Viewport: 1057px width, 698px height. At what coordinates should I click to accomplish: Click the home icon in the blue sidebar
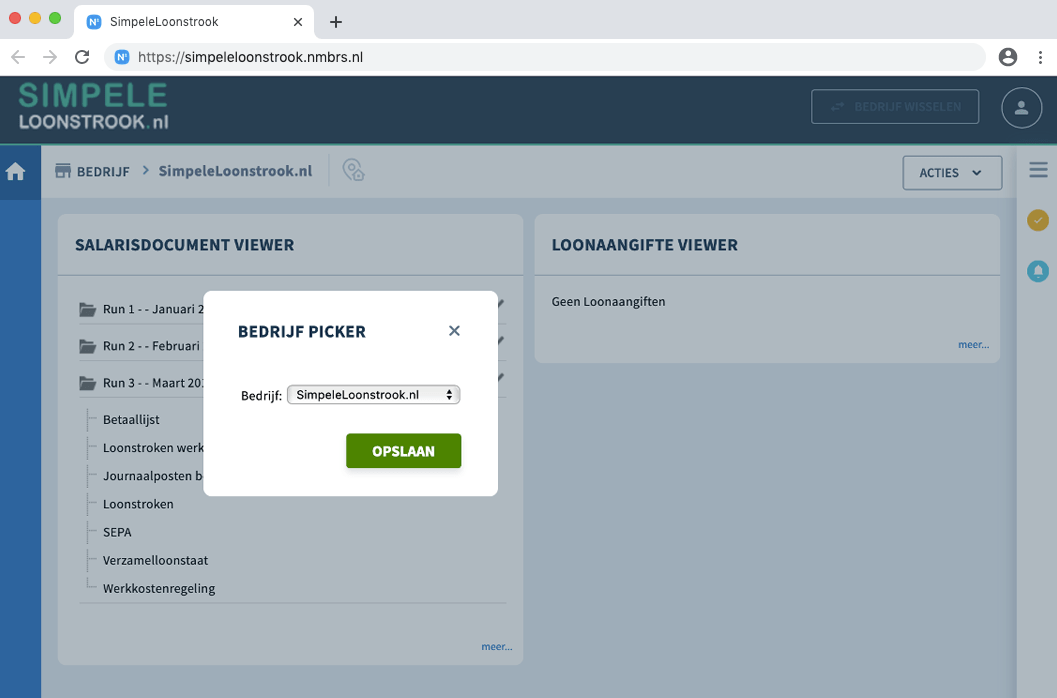pos(16,171)
